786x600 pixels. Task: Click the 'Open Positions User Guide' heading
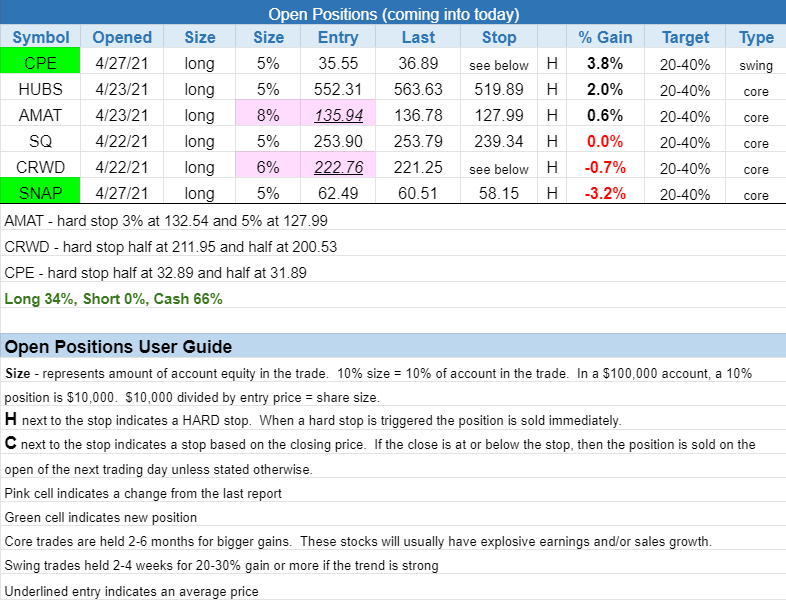pyautogui.click(x=118, y=346)
